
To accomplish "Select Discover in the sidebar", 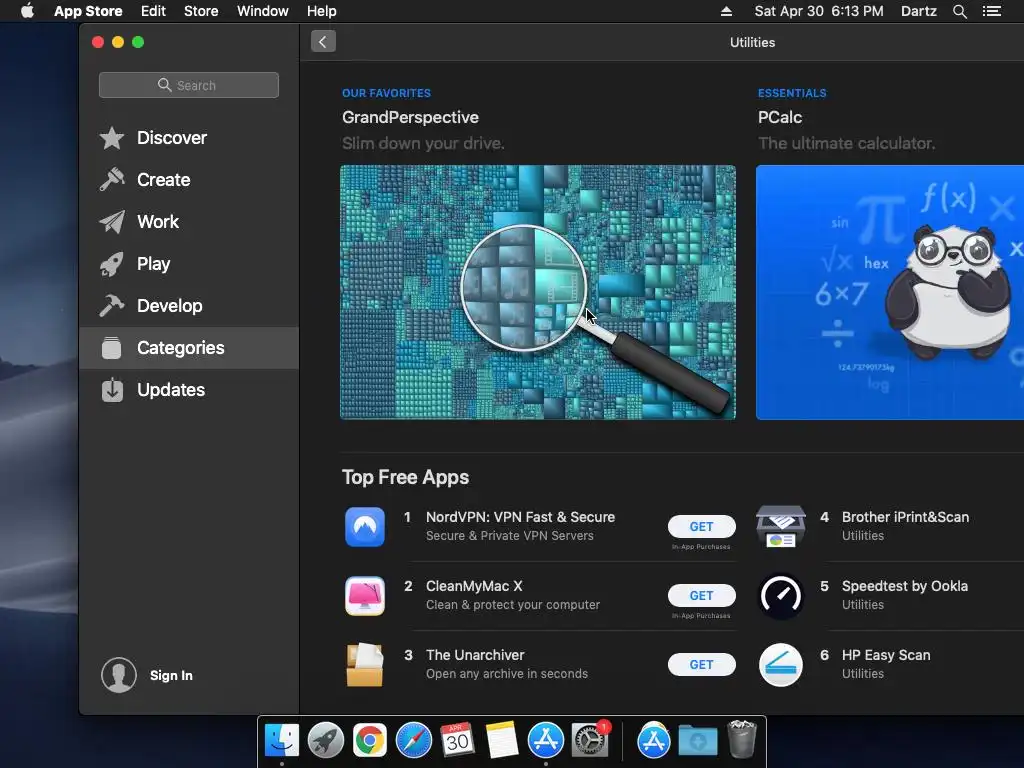I will (189, 138).
